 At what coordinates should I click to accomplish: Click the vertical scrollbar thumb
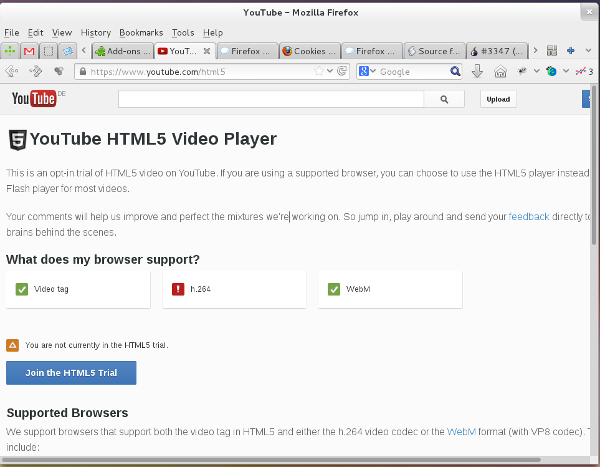594,165
